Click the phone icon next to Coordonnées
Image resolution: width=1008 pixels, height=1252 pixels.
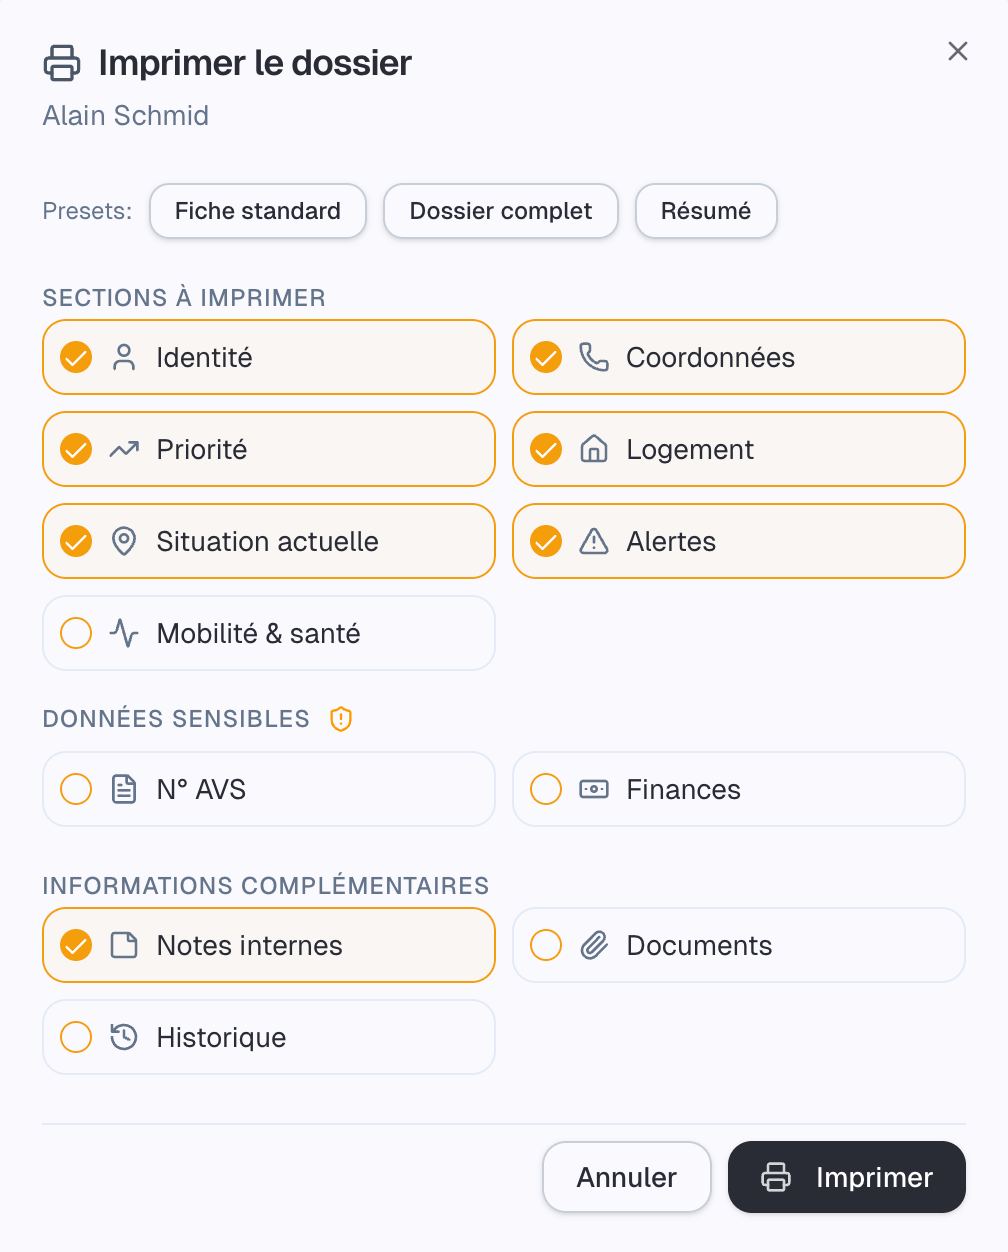(x=595, y=357)
